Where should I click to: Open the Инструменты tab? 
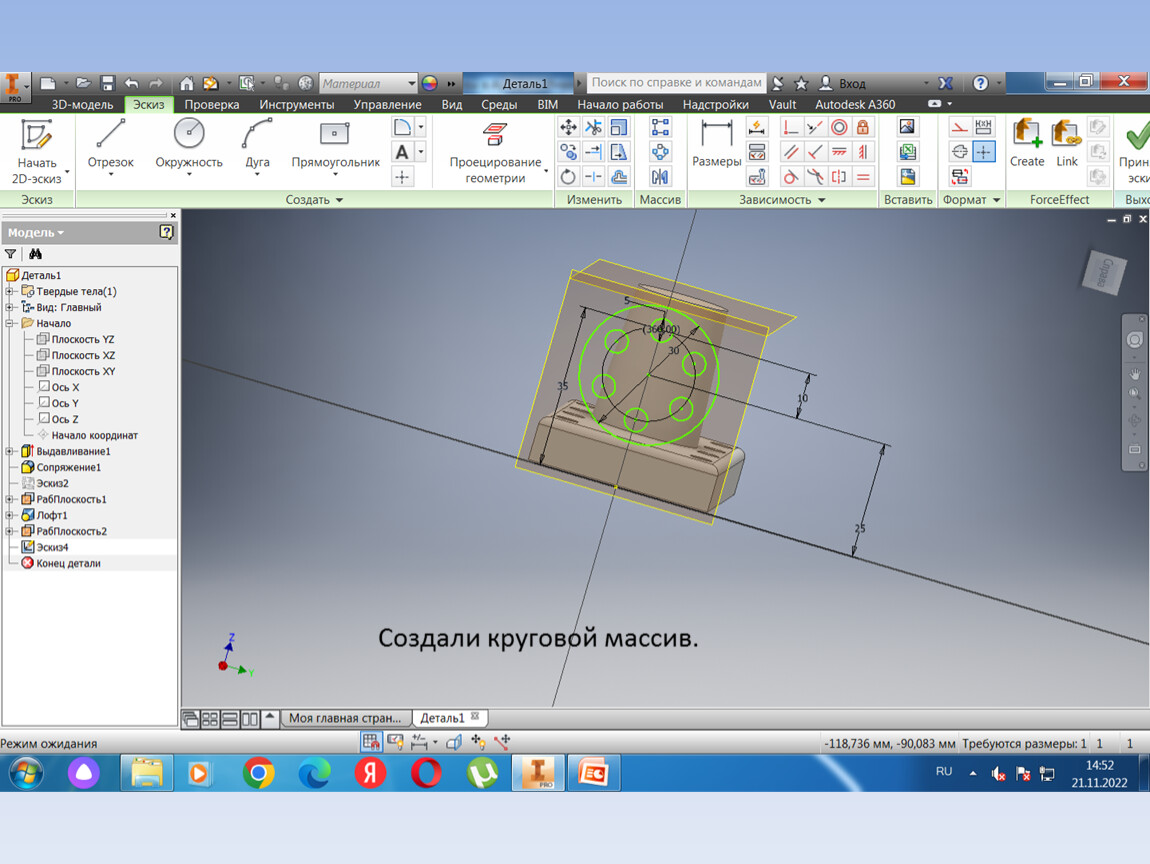(x=296, y=104)
